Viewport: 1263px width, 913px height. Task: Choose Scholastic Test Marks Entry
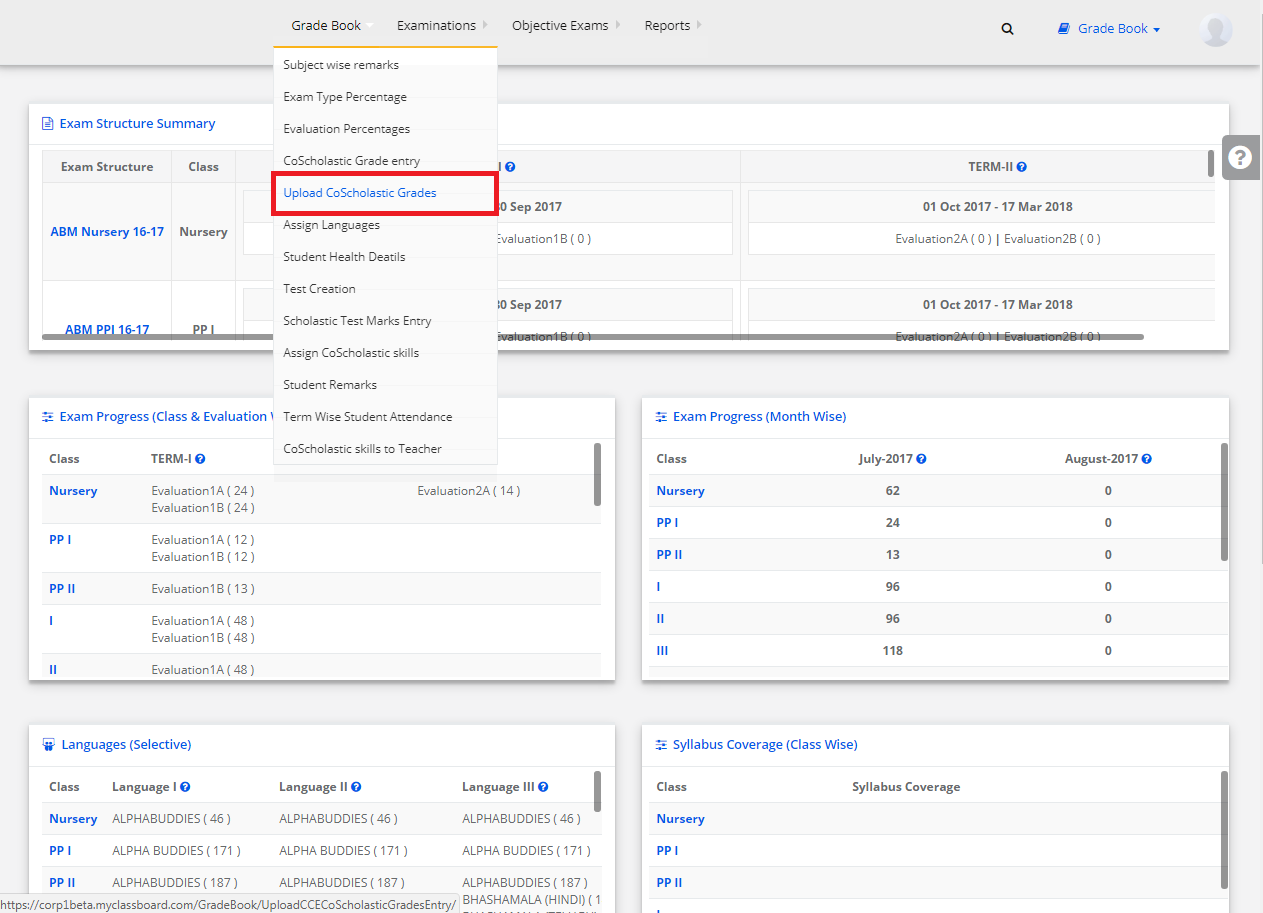pyautogui.click(x=357, y=321)
